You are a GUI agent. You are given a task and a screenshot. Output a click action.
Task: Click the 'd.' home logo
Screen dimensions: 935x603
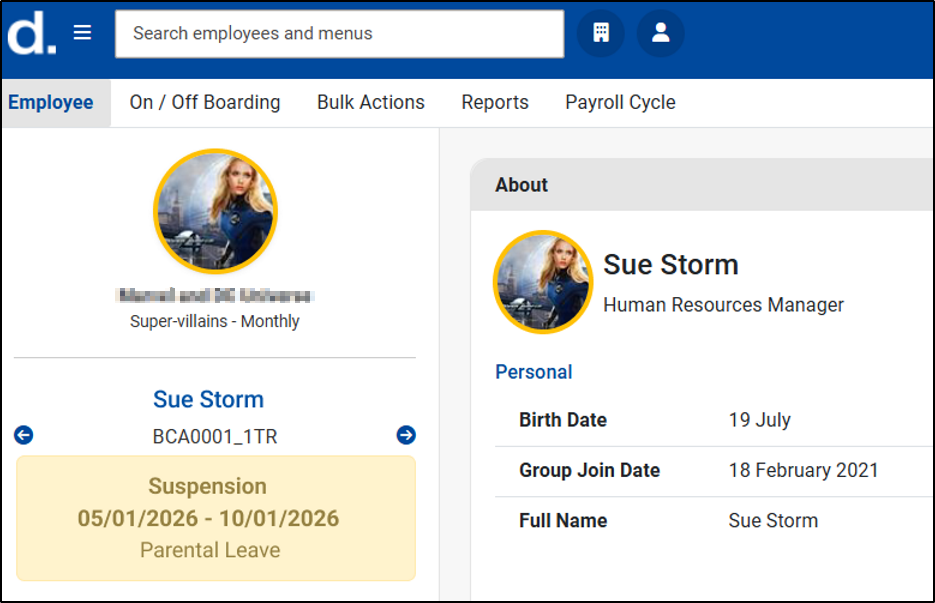(x=32, y=34)
